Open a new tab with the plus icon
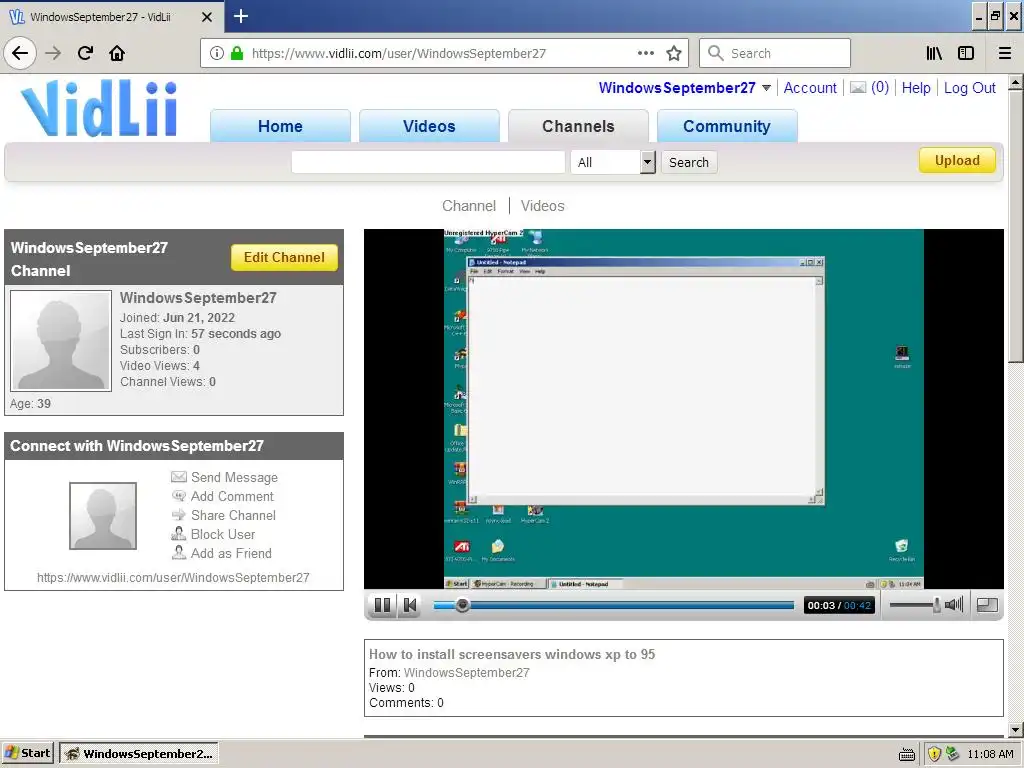This screenshot has width=1024, height=768. coord(240,16)
